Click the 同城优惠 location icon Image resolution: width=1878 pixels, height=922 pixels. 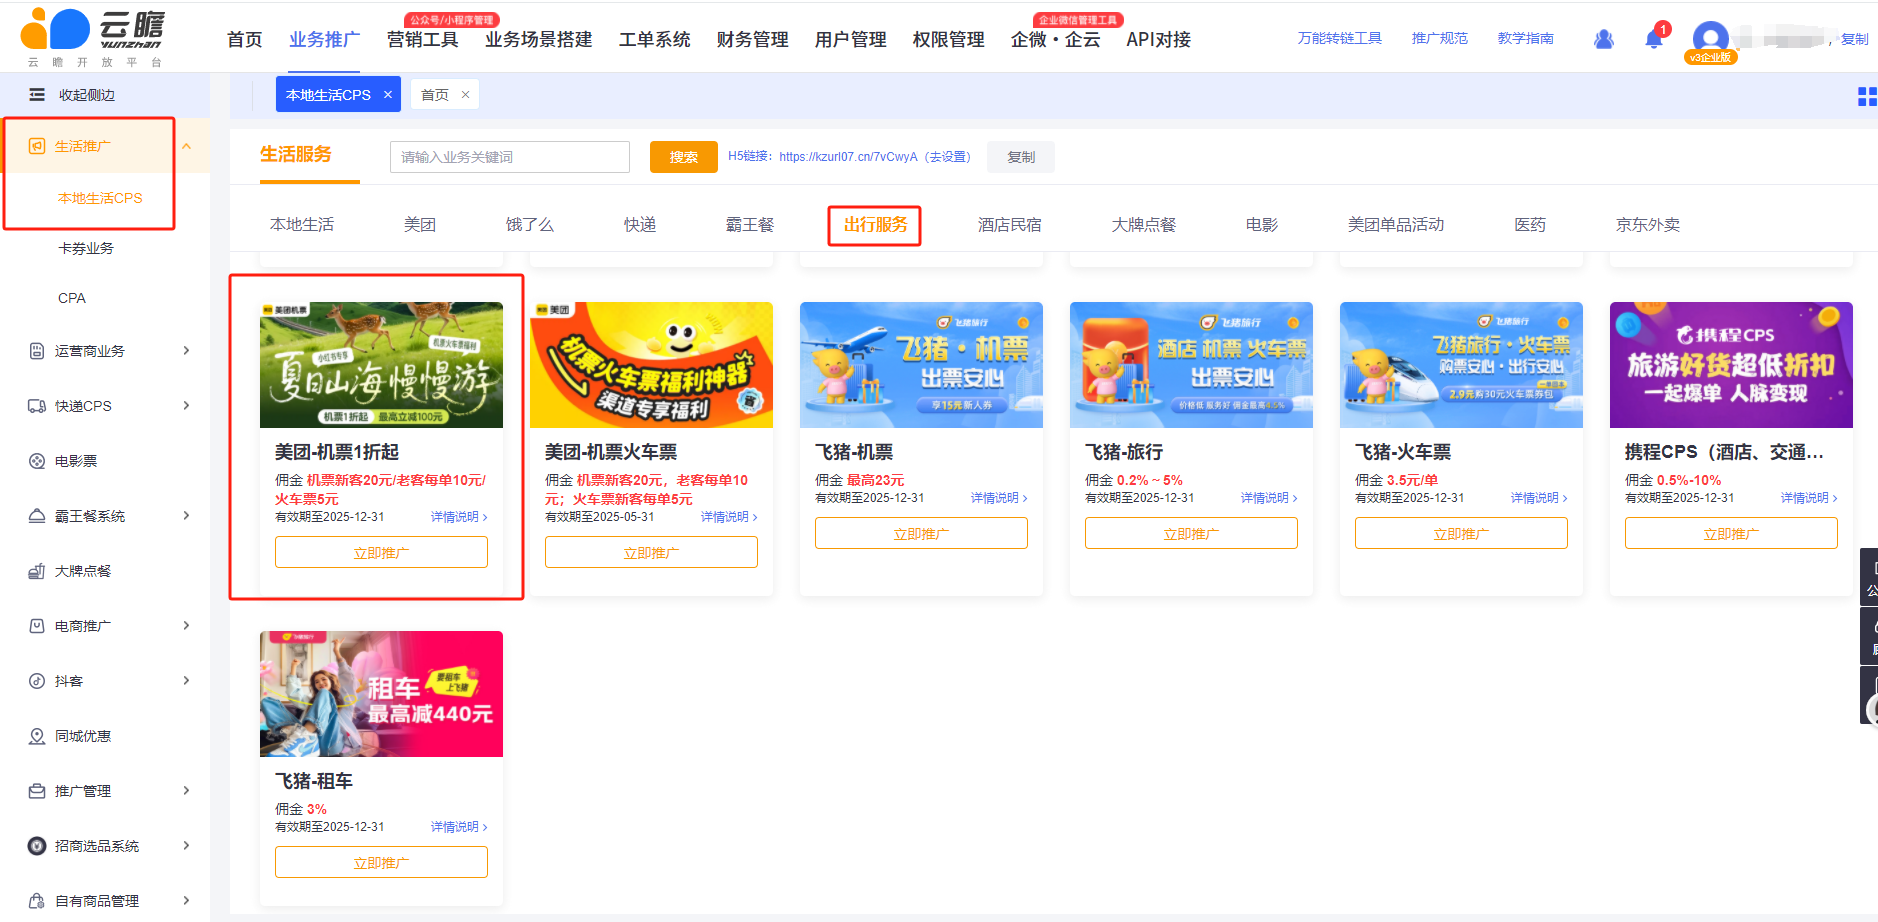[37, 736]
